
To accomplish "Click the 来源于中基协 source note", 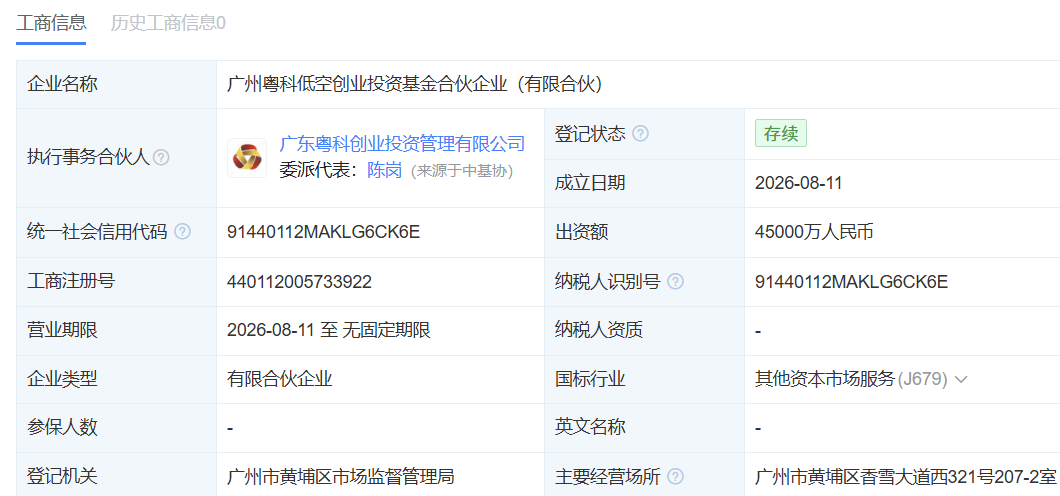I will [x=462, y=171].
